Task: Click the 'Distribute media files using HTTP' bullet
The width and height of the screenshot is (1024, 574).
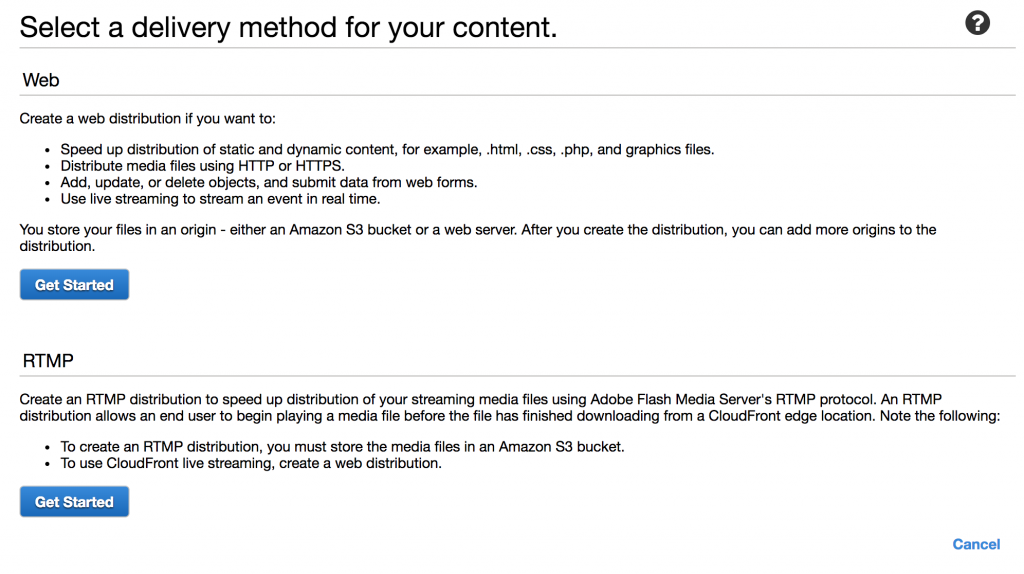Action: 202,166
